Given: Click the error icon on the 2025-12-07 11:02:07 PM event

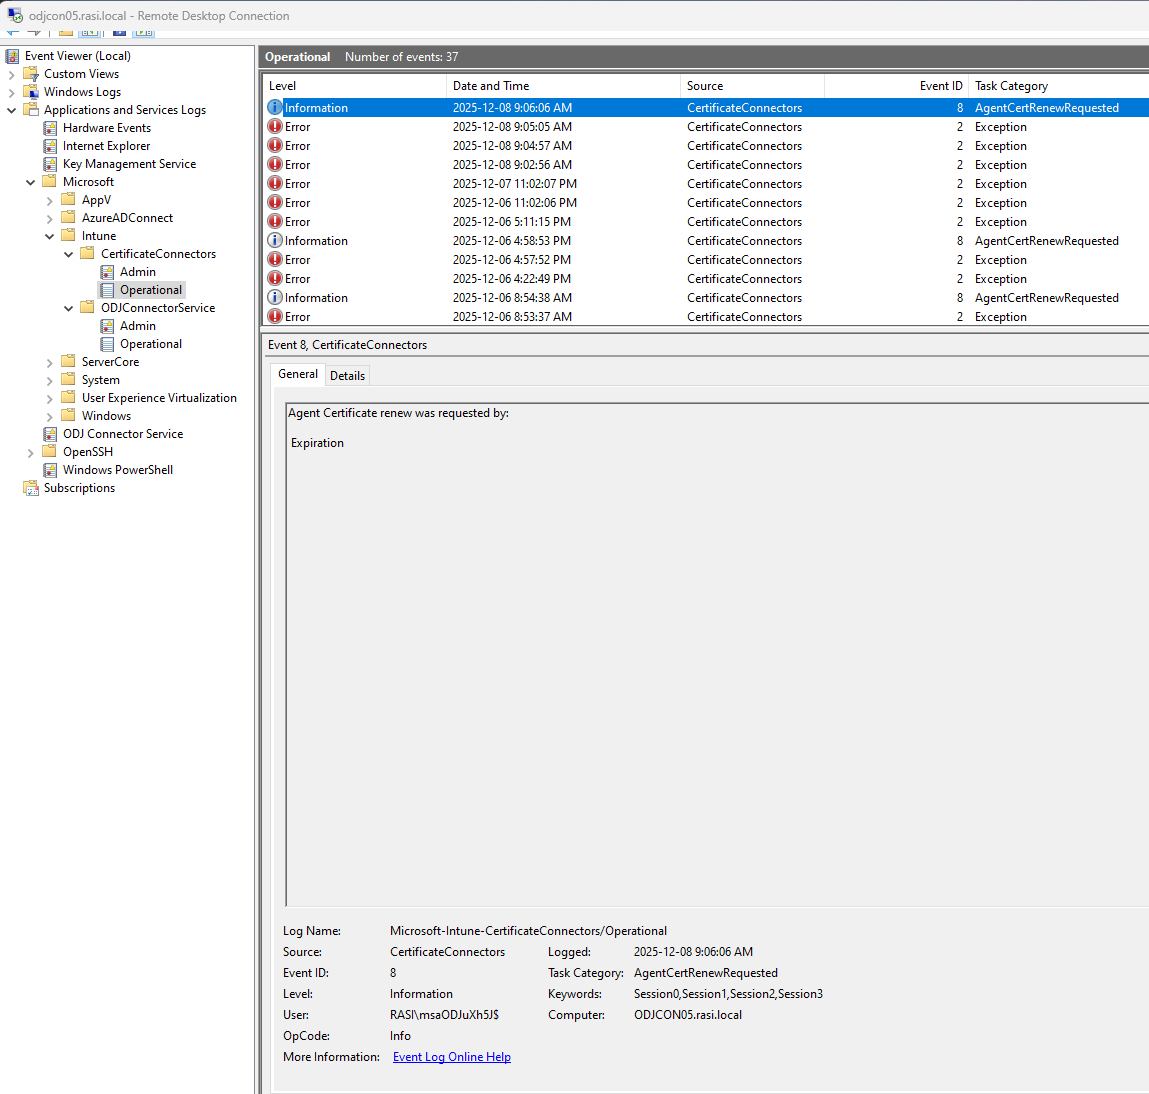Looking at the screenshot, I should click(x=275, y=184).
